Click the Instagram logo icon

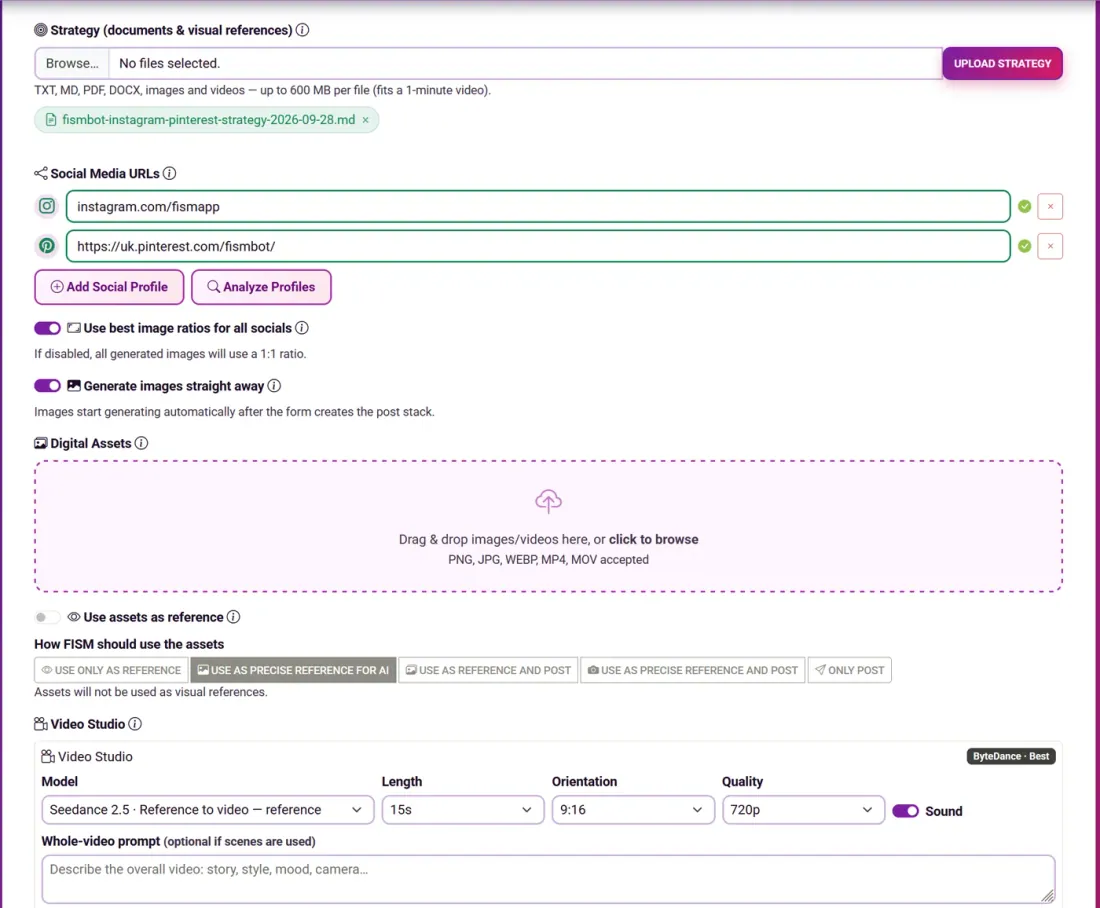click(47, 206)
